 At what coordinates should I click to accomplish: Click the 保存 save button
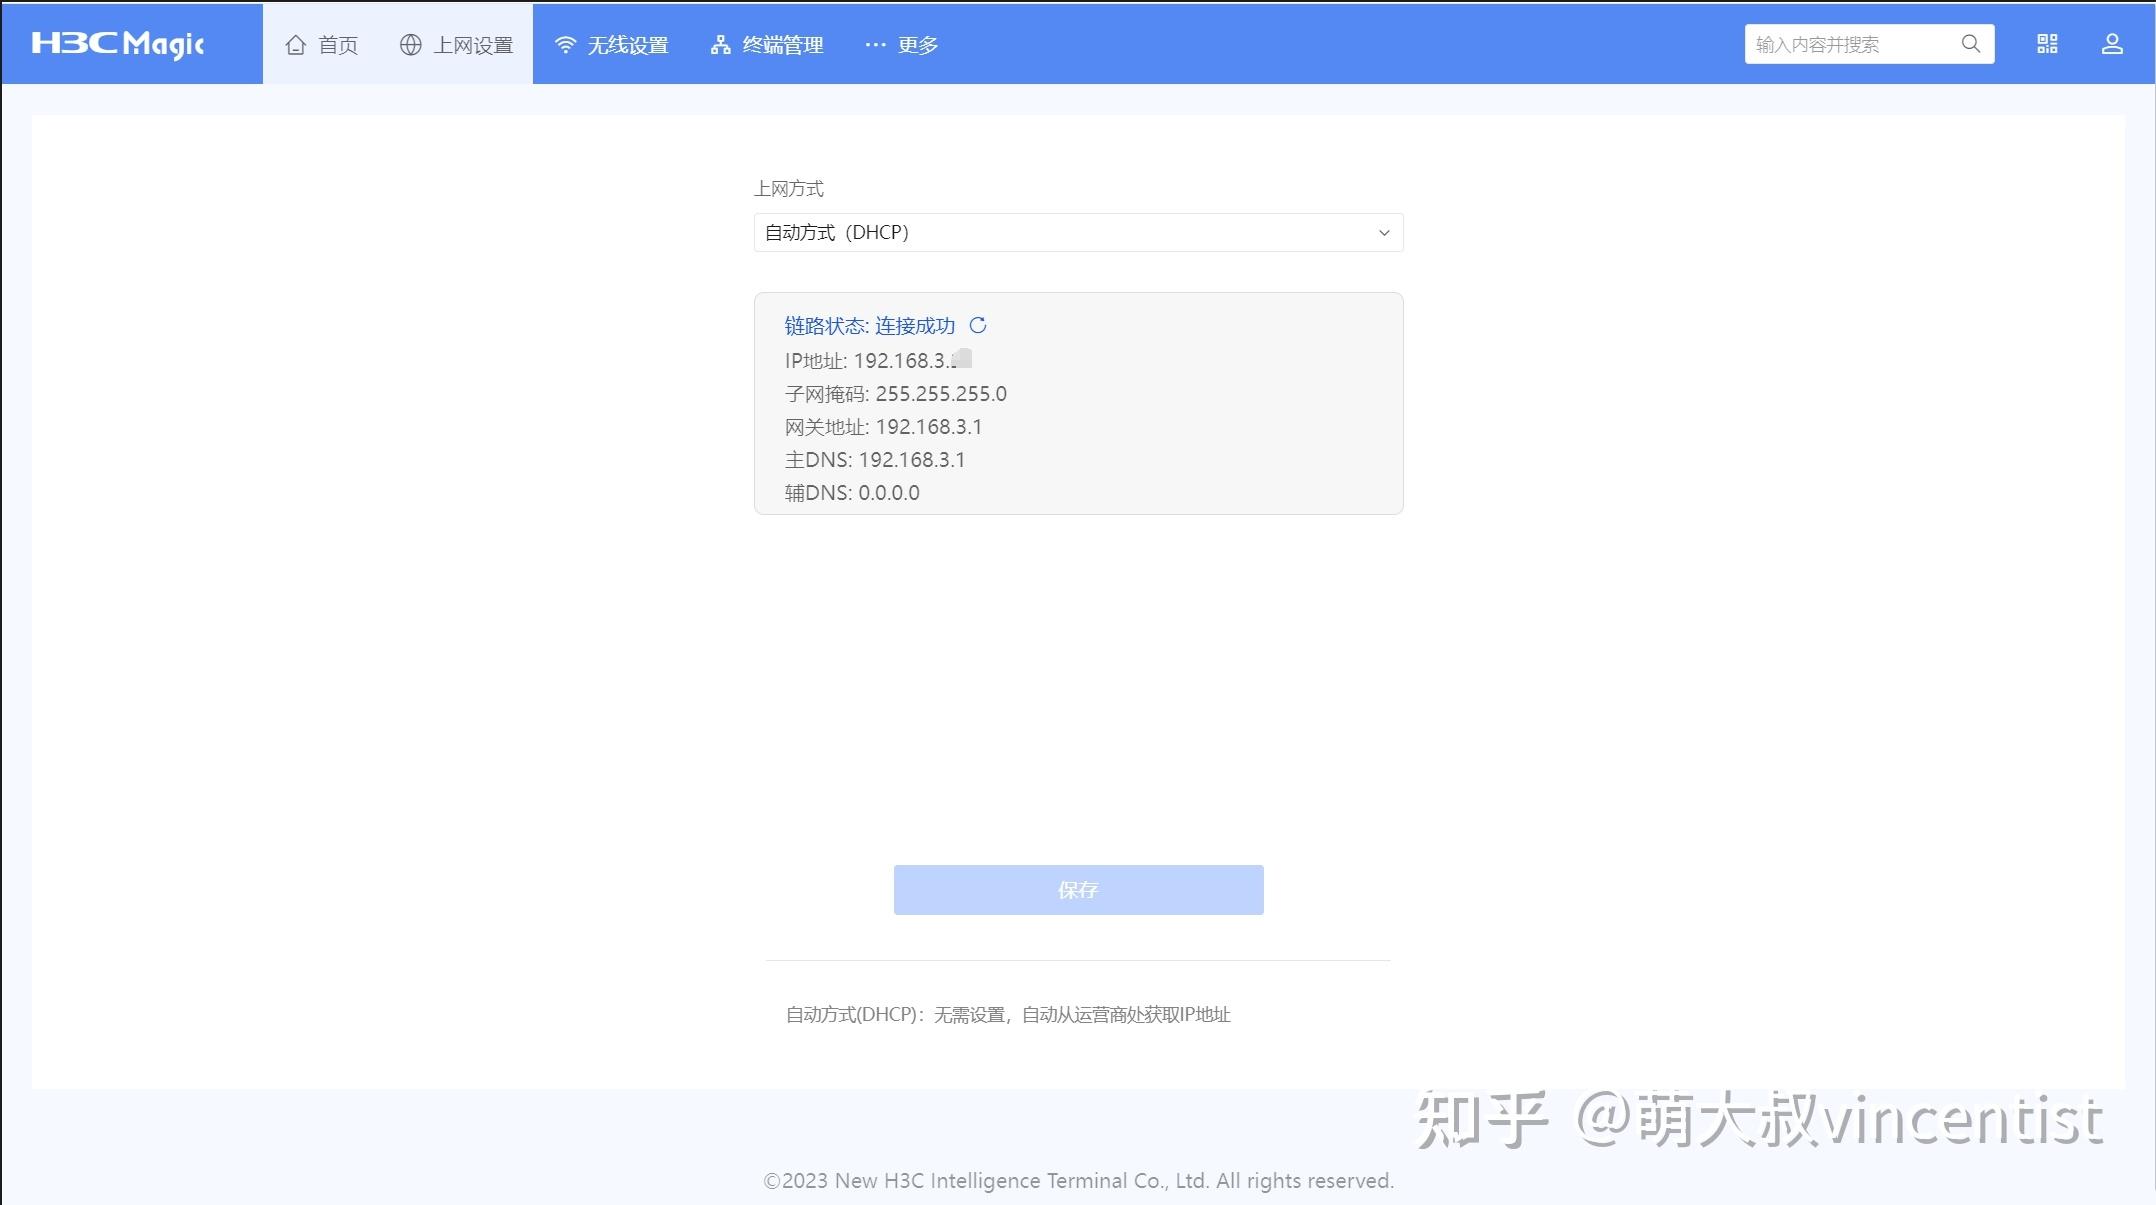click(x=1078, y=889)
